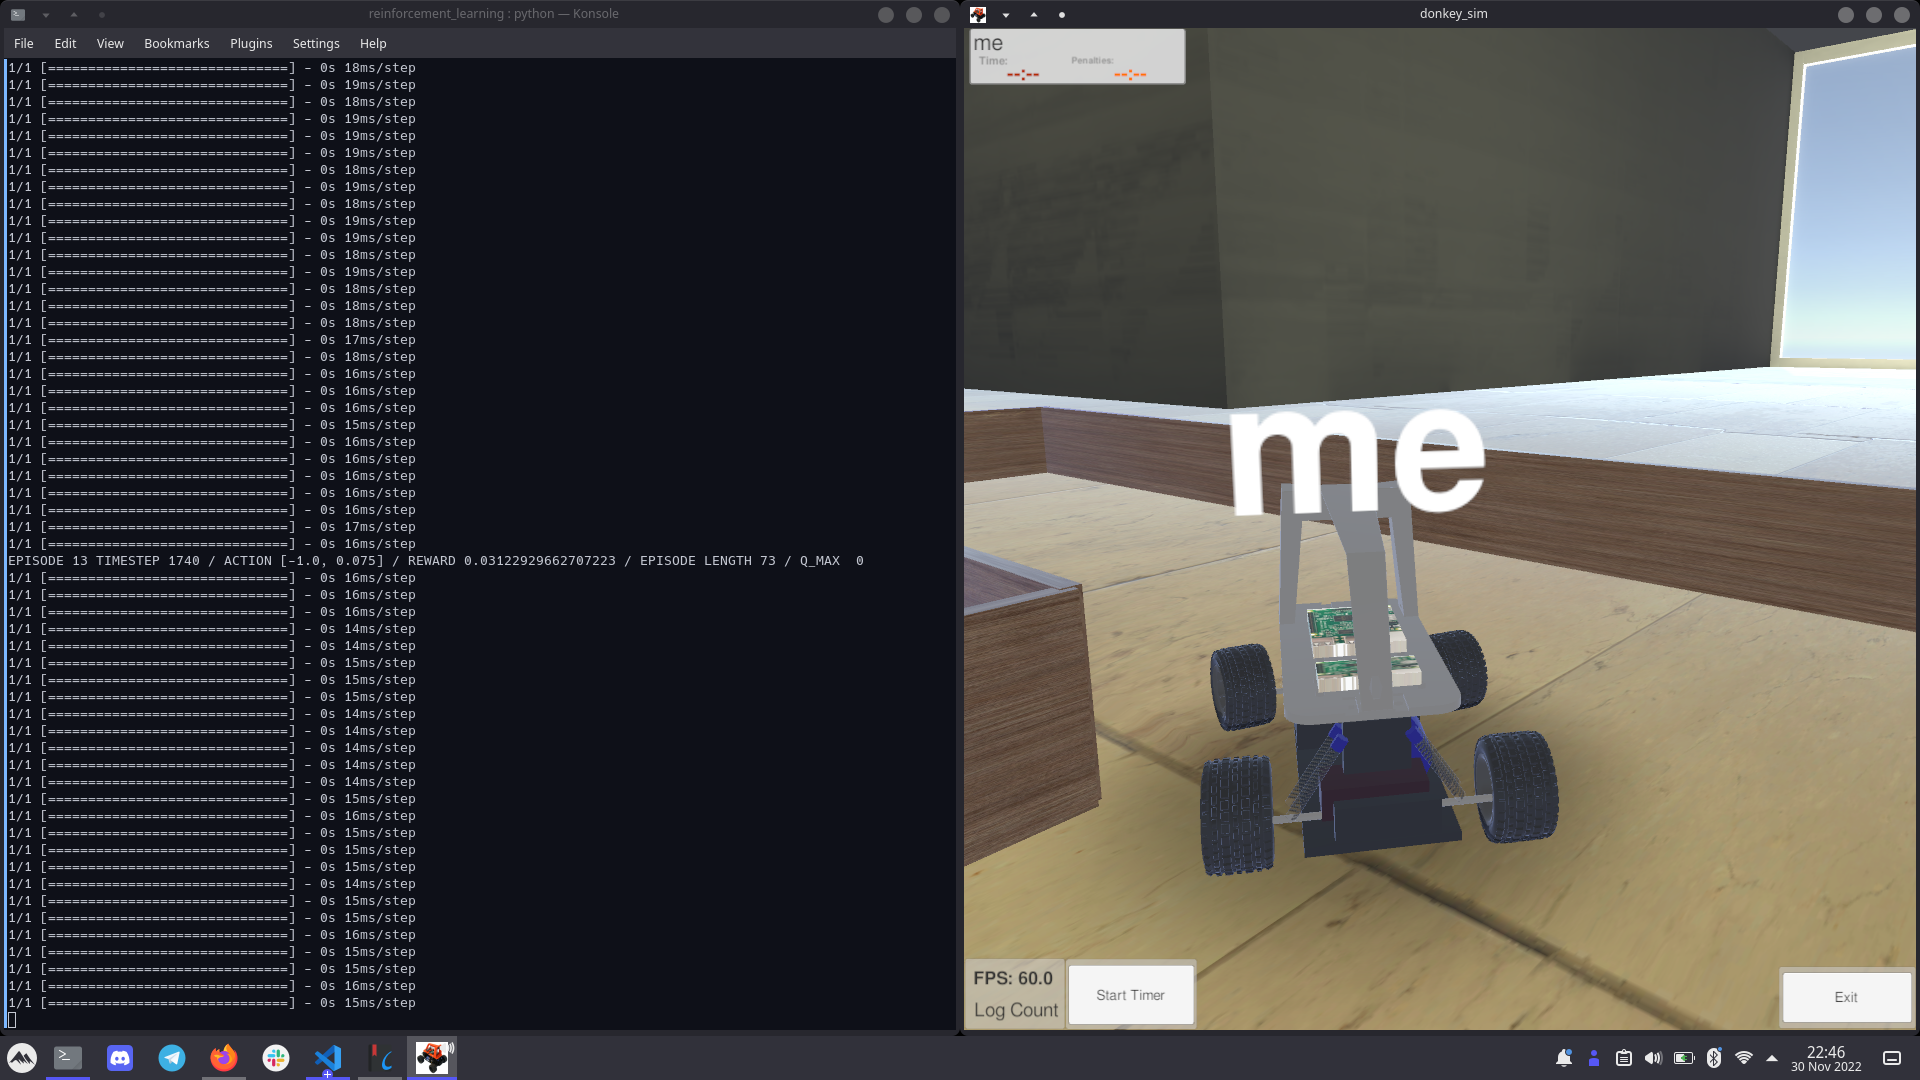Click the donkey_sim car icon in taskbar
1920x1080 pixels.
432,1057
